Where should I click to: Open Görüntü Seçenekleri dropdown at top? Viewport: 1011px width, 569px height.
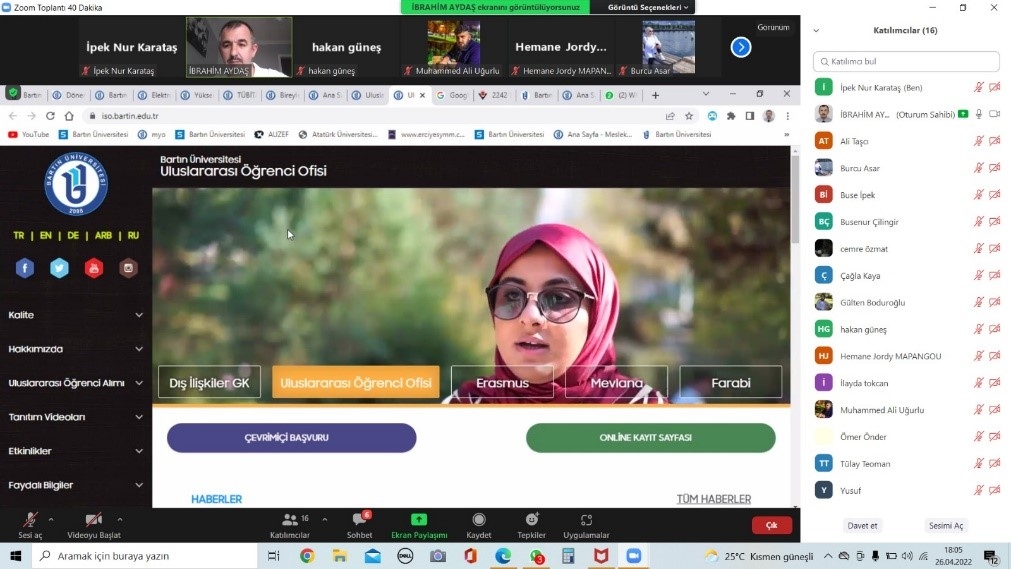[647, 7]
